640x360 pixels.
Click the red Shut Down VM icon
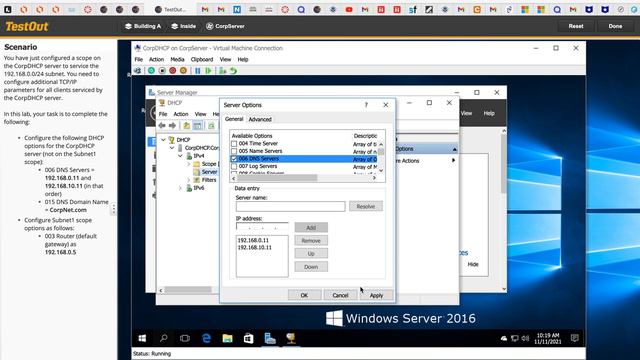pyautogui.click(x=173, y=71)
